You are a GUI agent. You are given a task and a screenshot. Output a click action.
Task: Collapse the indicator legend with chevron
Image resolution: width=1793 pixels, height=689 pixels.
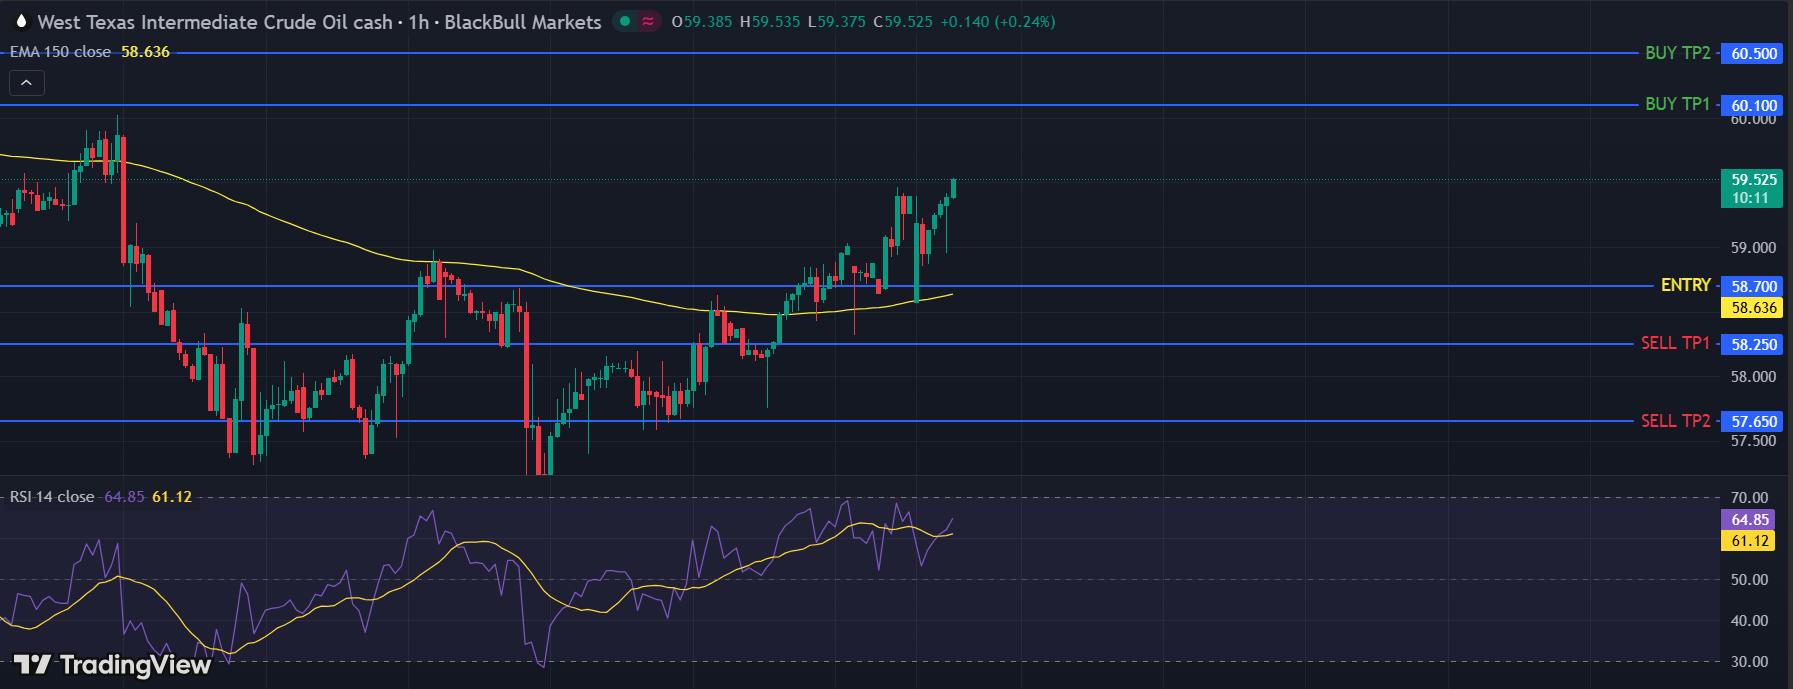click(27, 83)
